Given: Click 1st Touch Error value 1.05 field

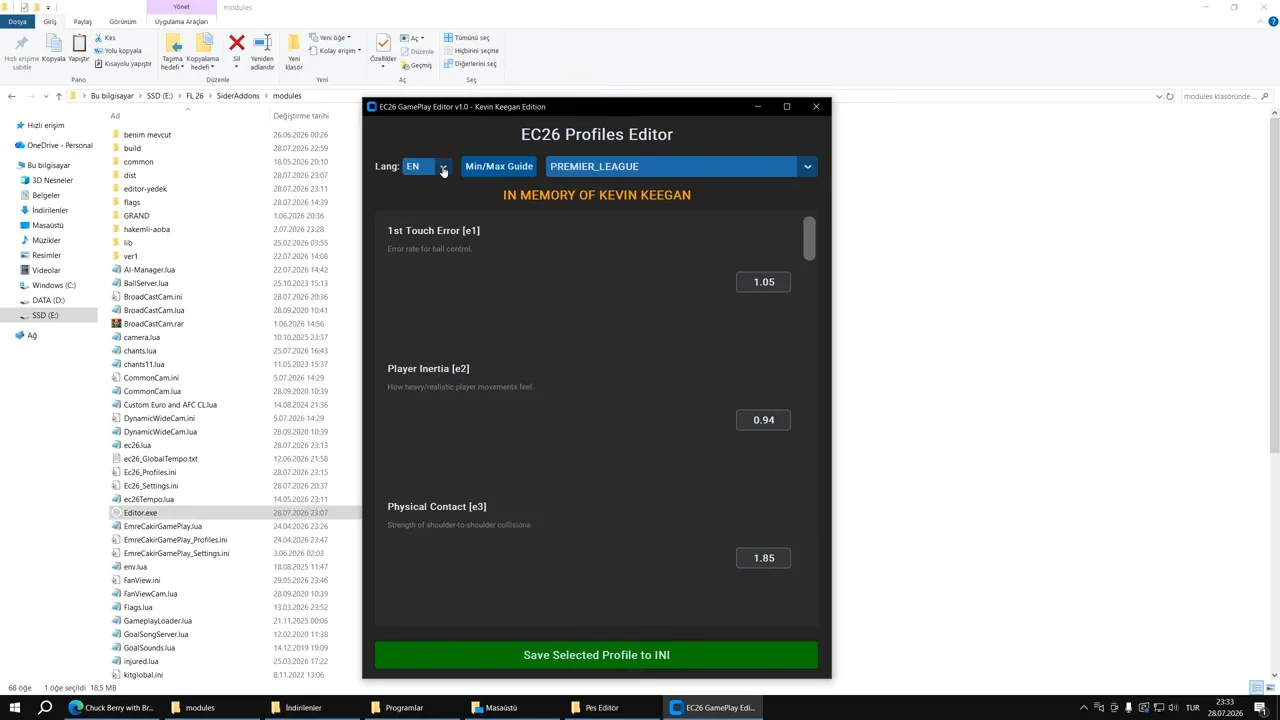Looking at the screenshot, I should click(x=764, y=282).
